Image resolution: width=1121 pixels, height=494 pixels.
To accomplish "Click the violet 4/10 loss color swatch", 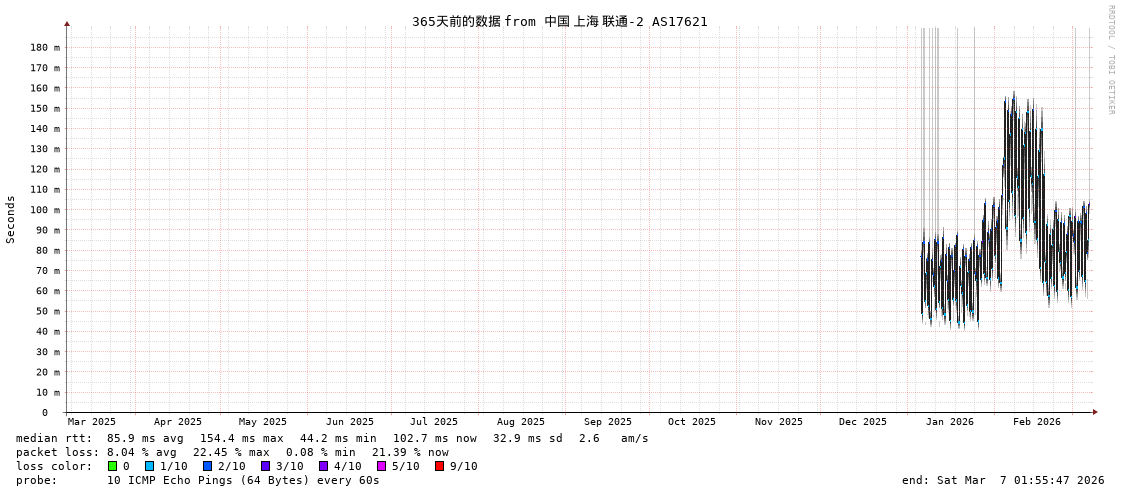I will [x=323, y=466].
